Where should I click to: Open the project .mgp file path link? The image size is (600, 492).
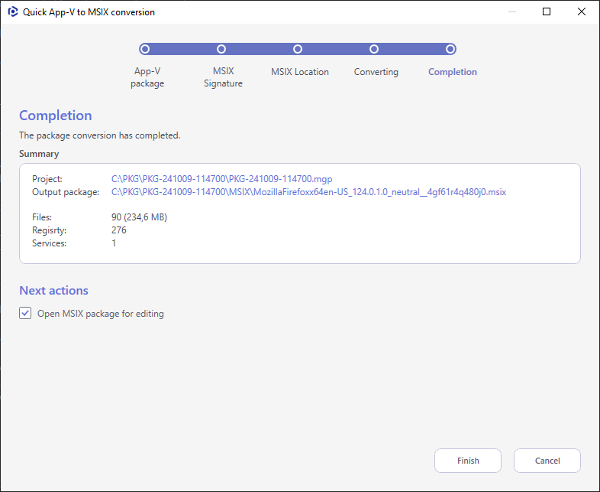click(x=222, y=179)
